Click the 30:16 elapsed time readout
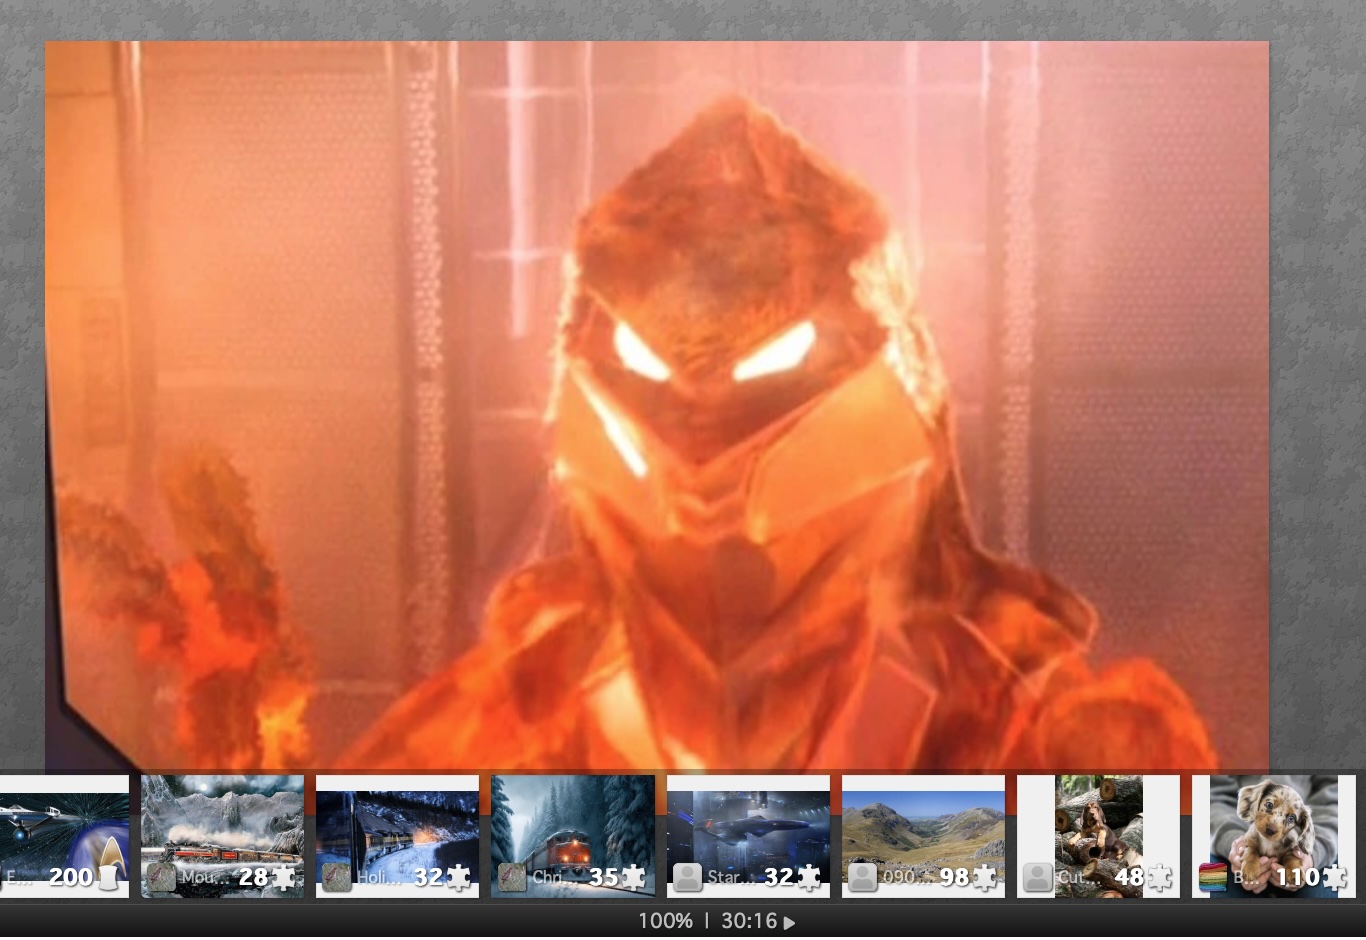 749,921
